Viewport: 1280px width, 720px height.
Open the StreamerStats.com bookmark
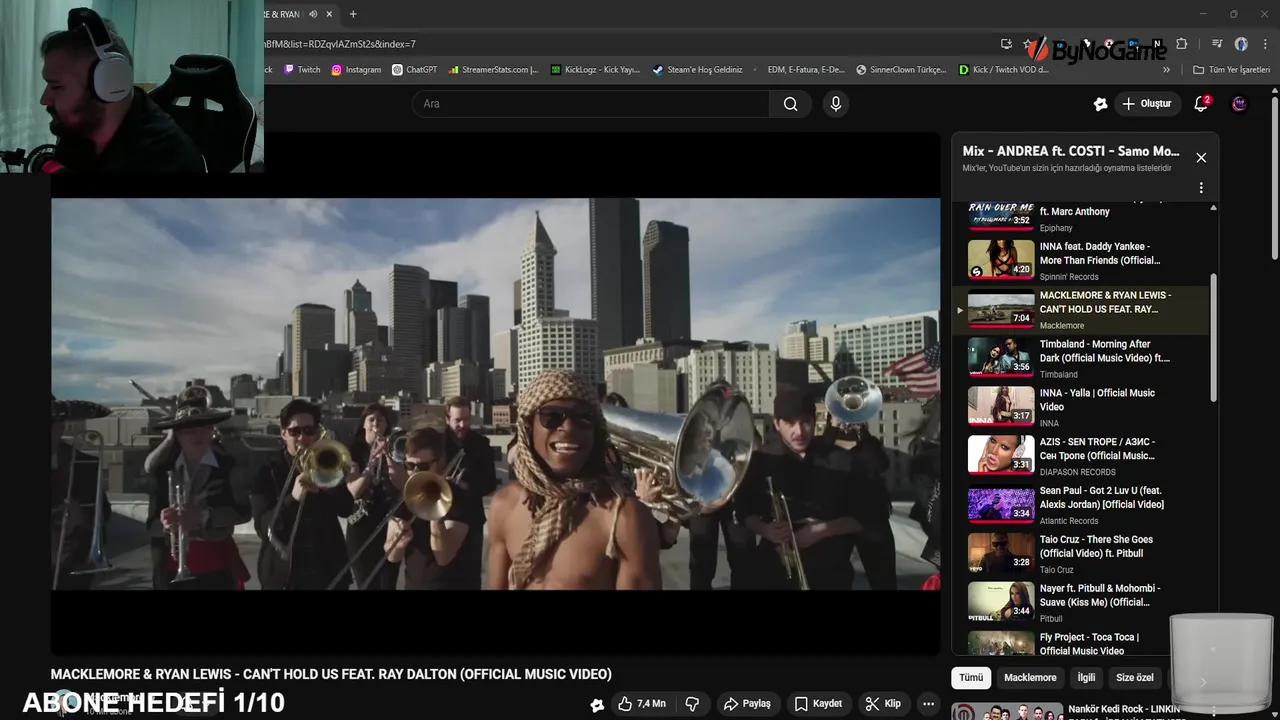coord(493,70)
